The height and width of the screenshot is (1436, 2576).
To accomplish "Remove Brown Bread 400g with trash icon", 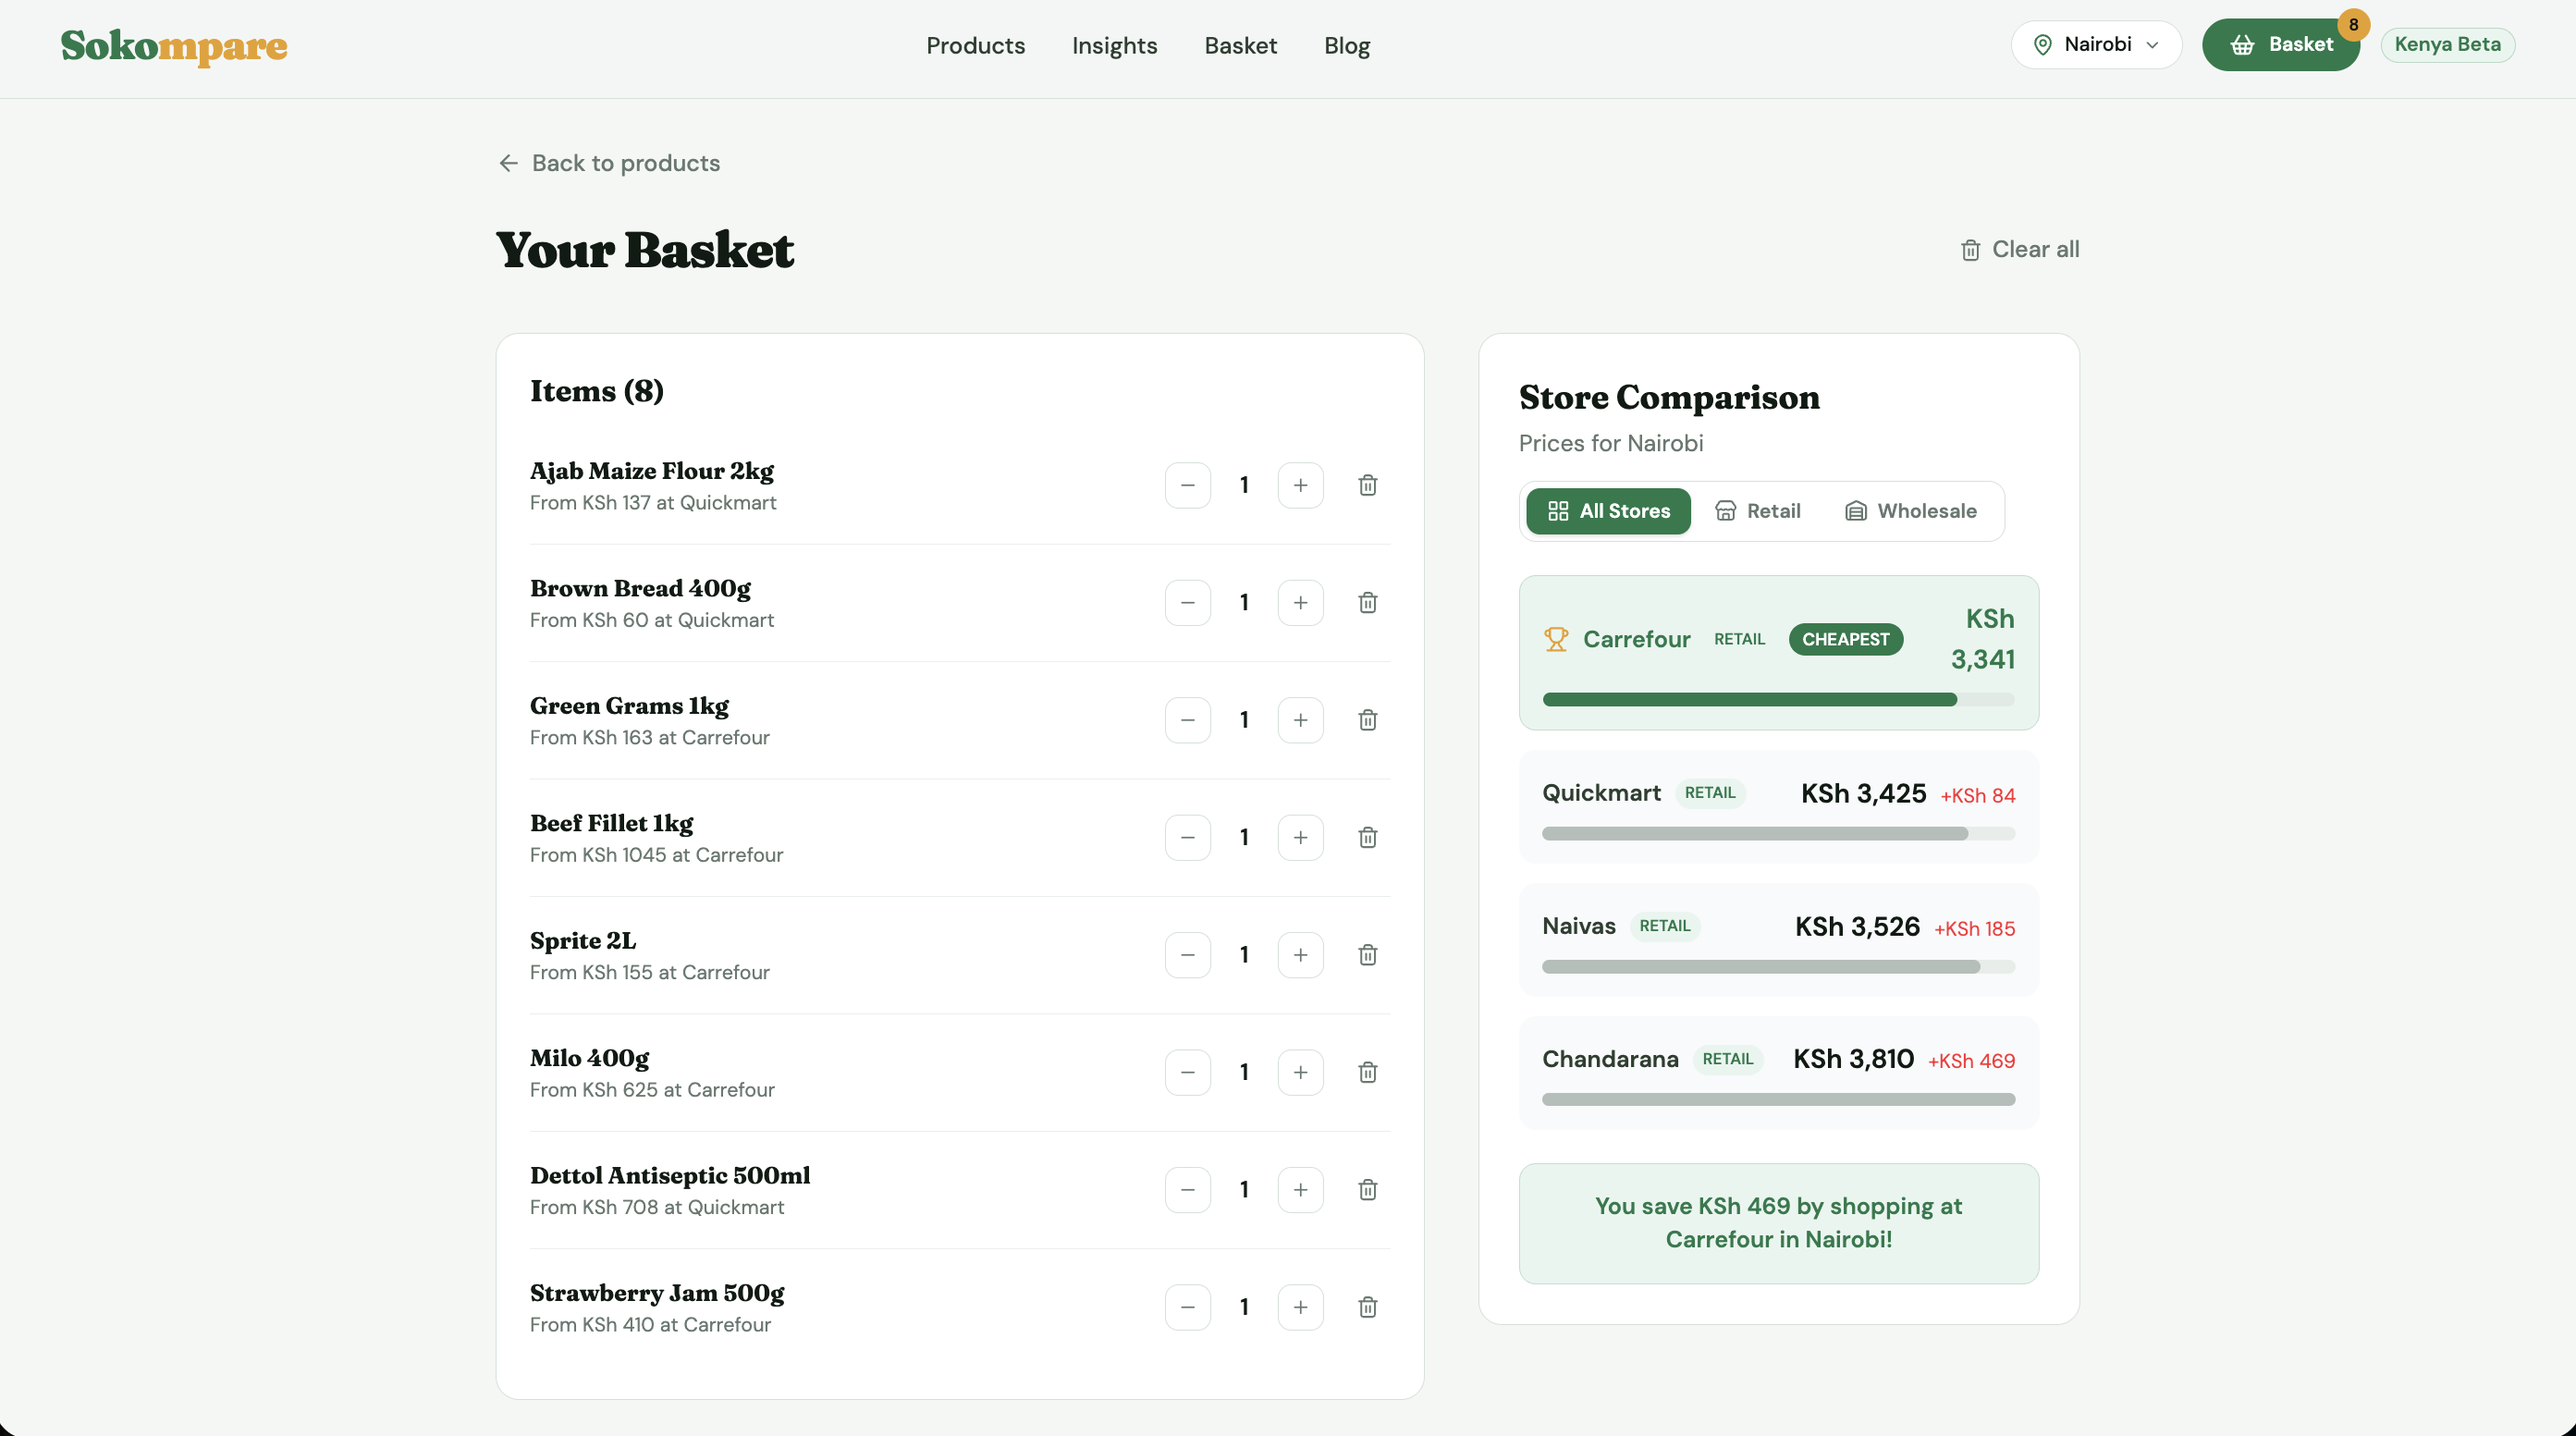I will (x=1367, y=602).
